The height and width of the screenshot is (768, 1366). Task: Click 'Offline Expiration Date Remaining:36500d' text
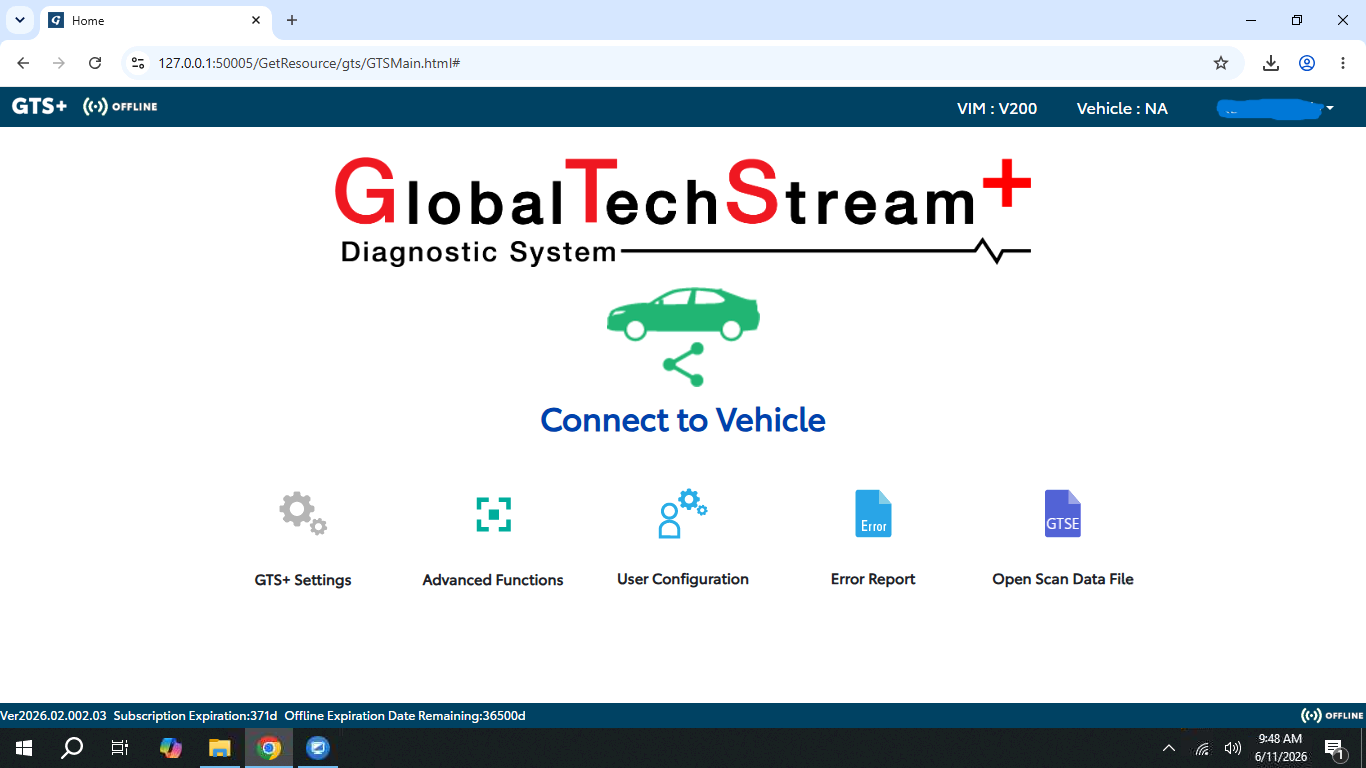405,716
